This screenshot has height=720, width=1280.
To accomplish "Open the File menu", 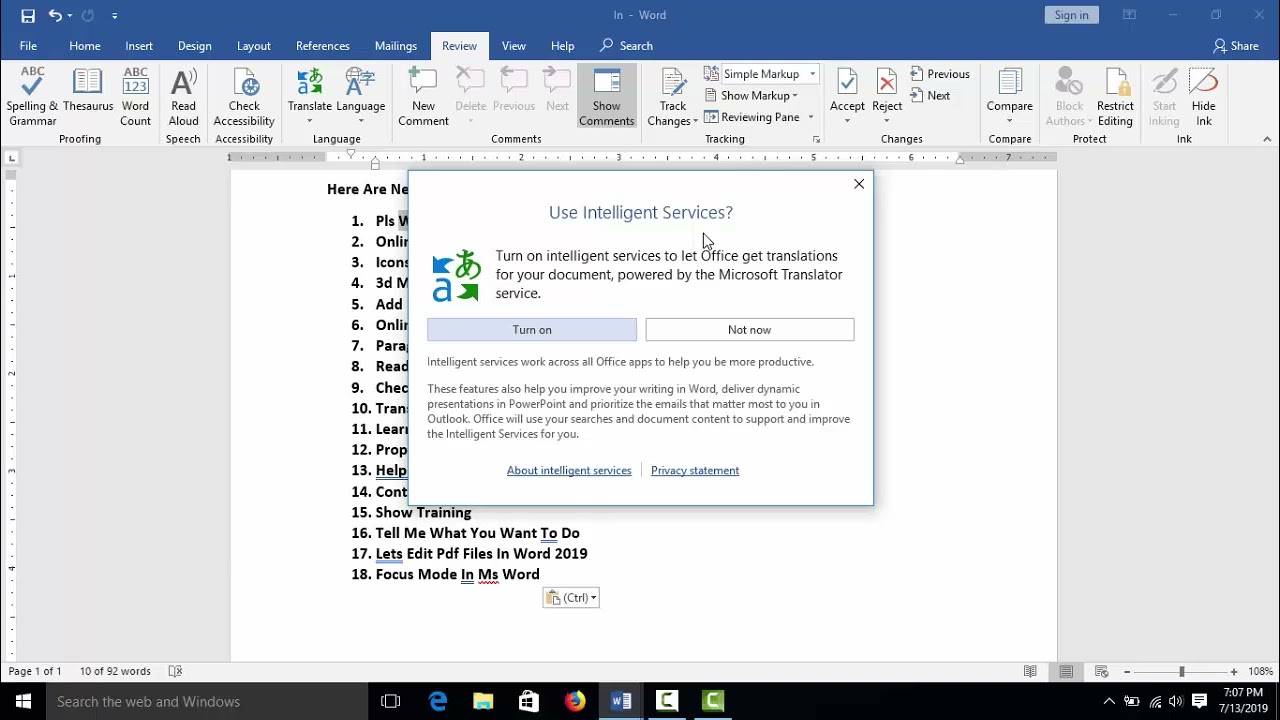I will [x=28, y=46].
